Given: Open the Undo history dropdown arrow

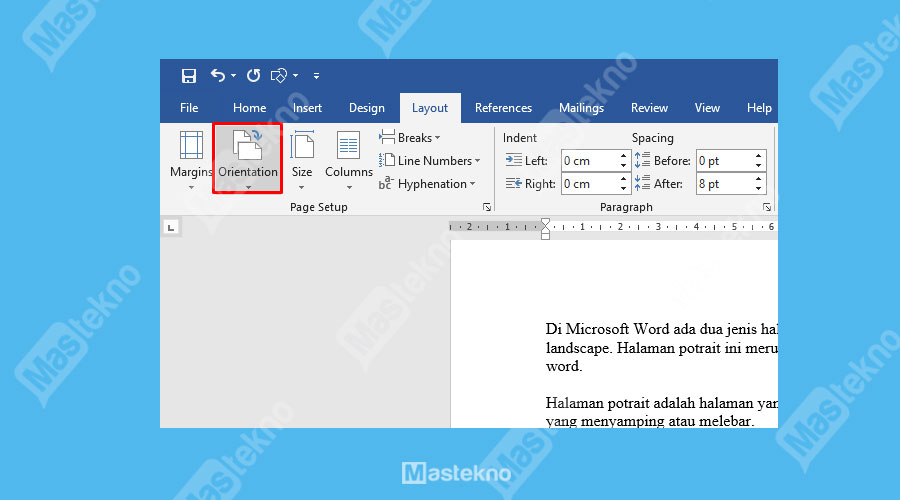Looking at the screenshot, I should (233, 76).
